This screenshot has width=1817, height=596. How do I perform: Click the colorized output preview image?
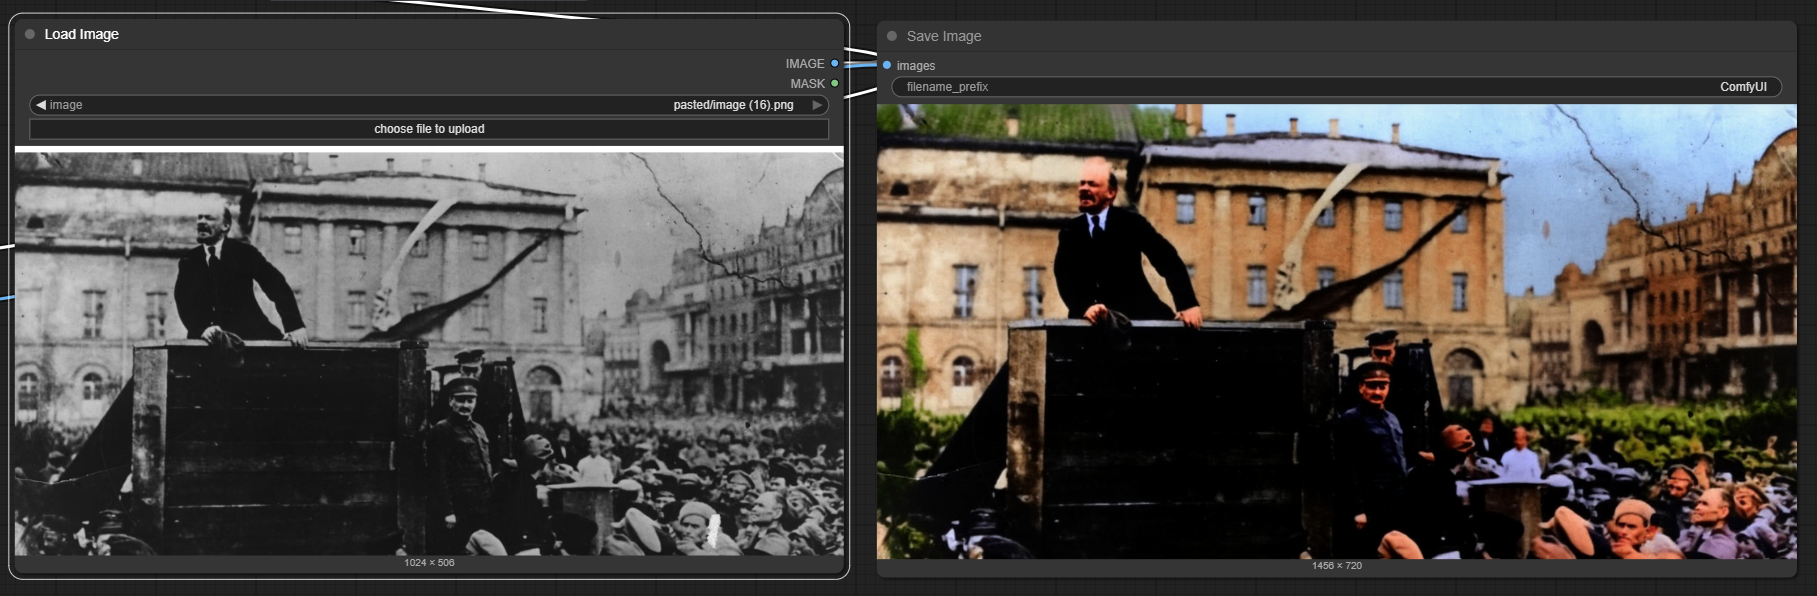point(1336,331)
